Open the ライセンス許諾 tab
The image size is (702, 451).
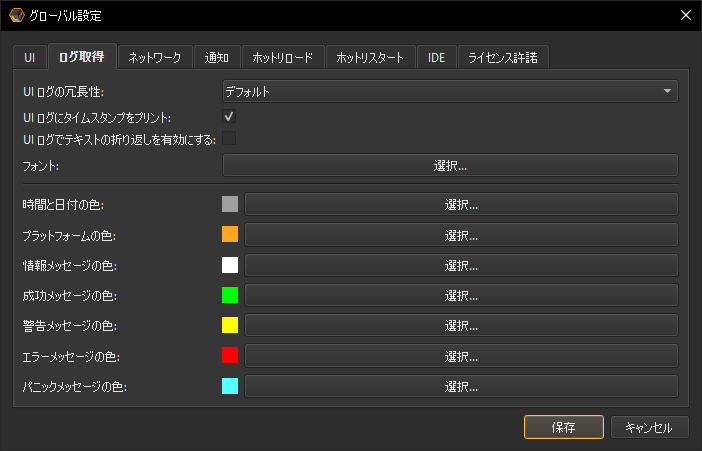click(x=503, y=57)
